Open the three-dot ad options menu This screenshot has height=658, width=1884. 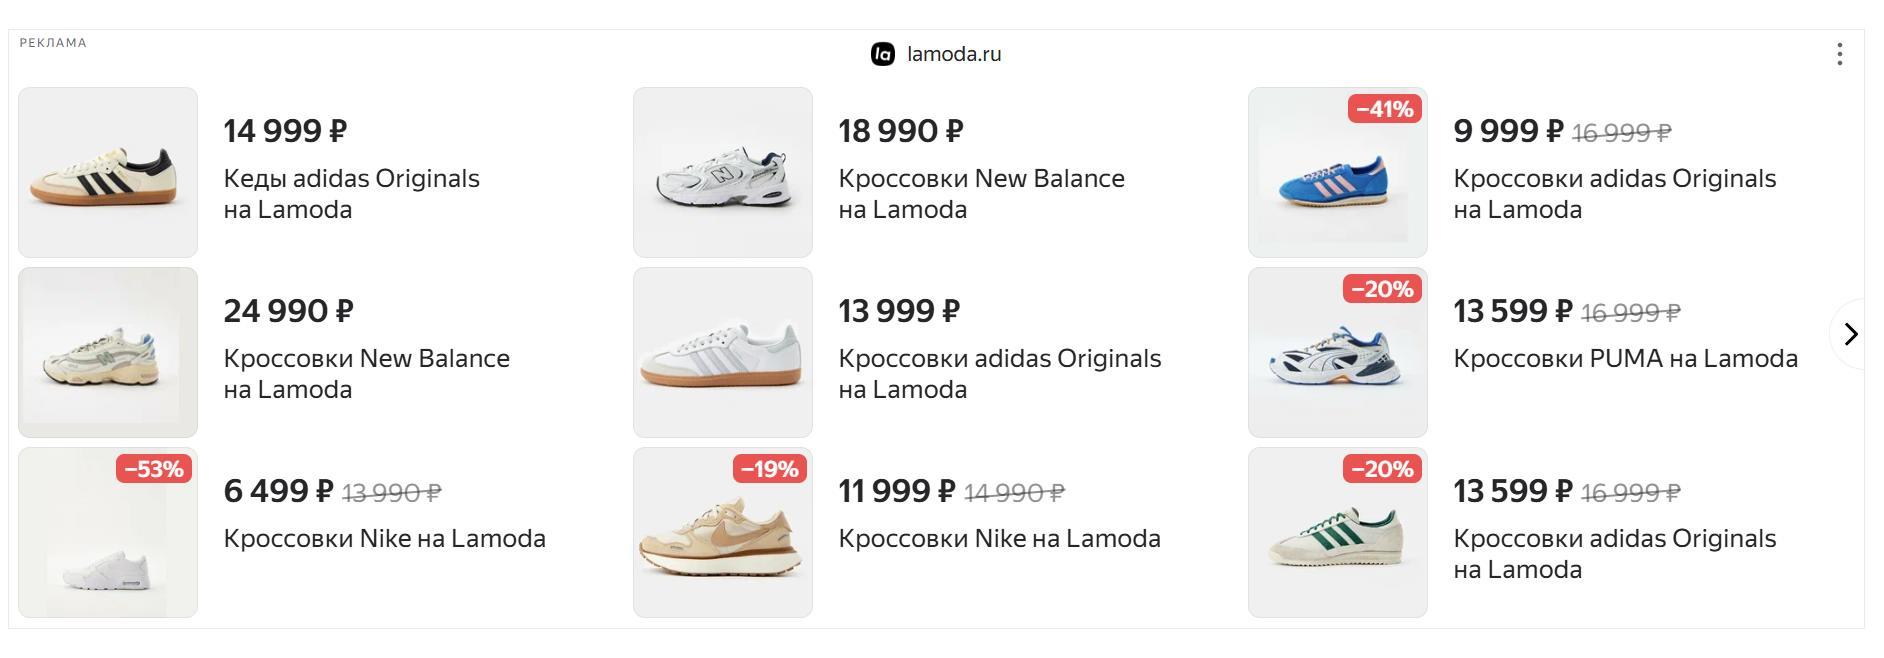pyautogui.click(x=1839, y=55)
